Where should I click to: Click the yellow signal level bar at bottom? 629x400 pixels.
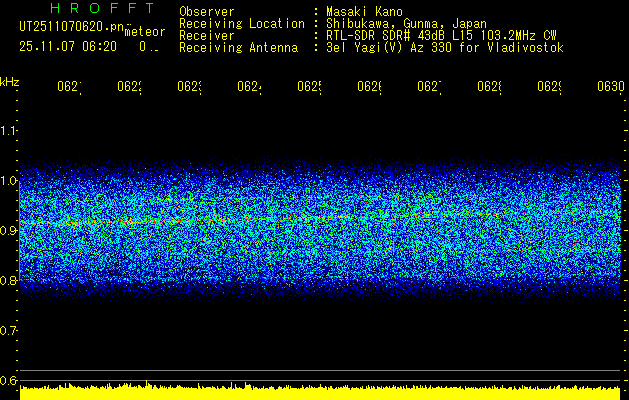(320, 392)
